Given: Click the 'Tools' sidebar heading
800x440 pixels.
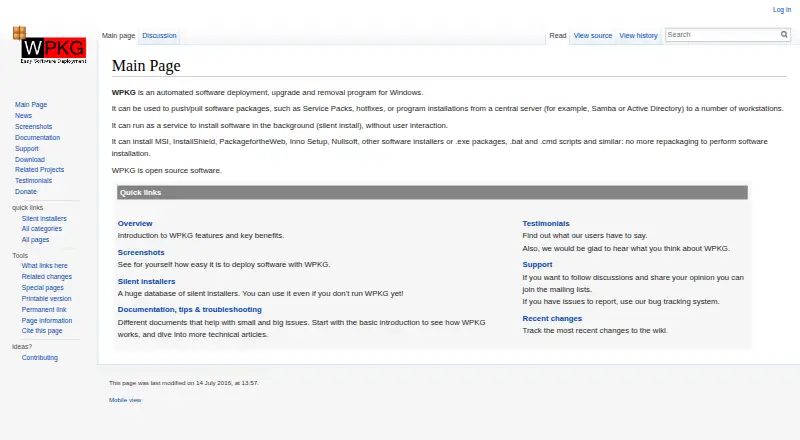Looking at the screenshot, I should (x=20, y=256).
